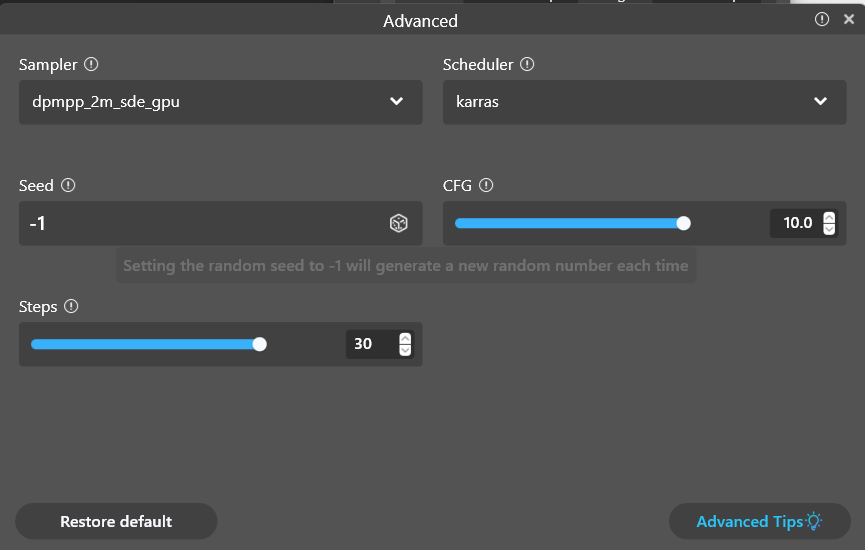The width and height of the screenshot is (865, 550).
Task: Click the Steps slider handle
Action: coord(260,344)
